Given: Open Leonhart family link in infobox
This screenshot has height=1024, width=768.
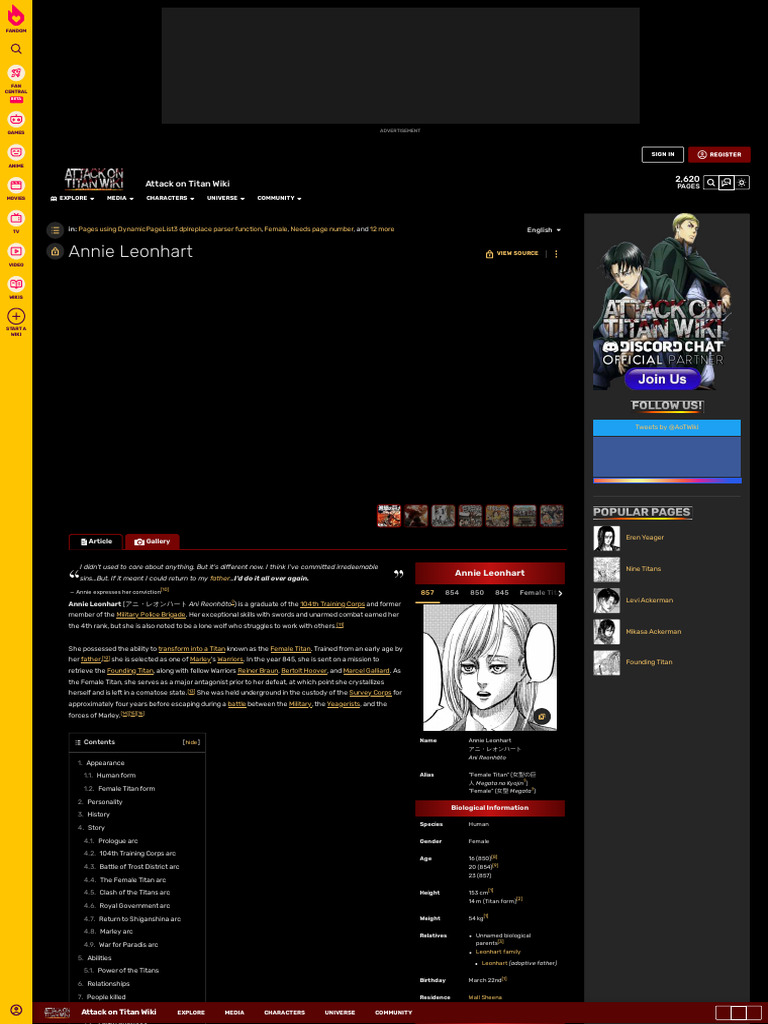Looking at the screenshot, I should (x=498, y=952).
